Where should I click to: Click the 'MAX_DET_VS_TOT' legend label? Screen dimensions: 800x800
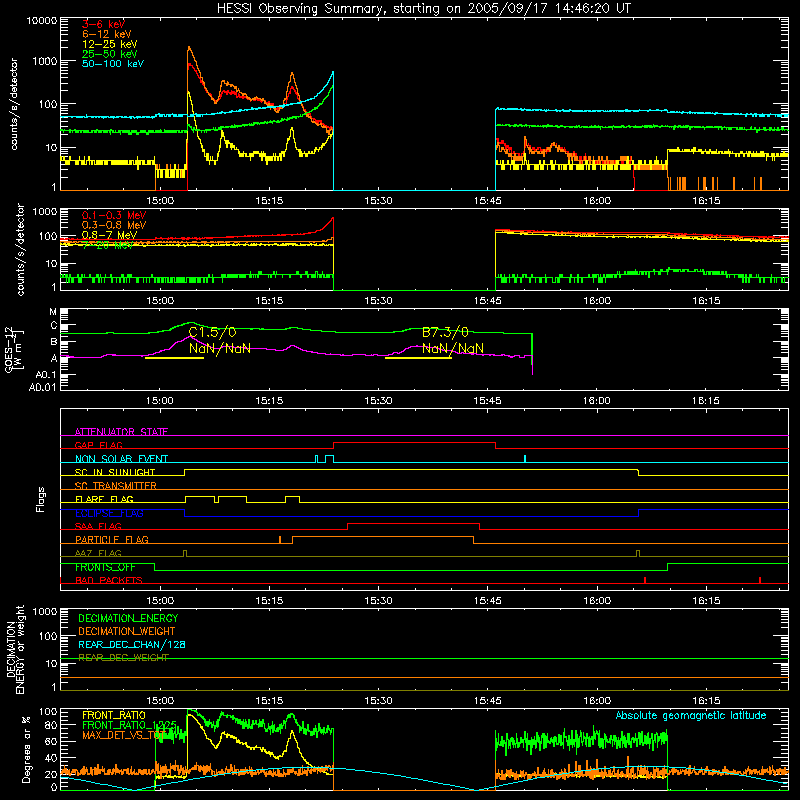pos(122,735)
